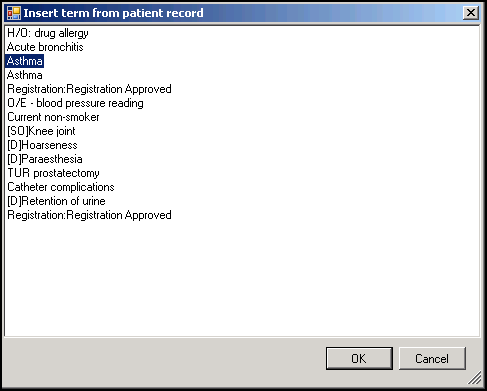Select the last Registration Approved entry
Viewport: 487px width, 391px height.
tap(89, 215)
